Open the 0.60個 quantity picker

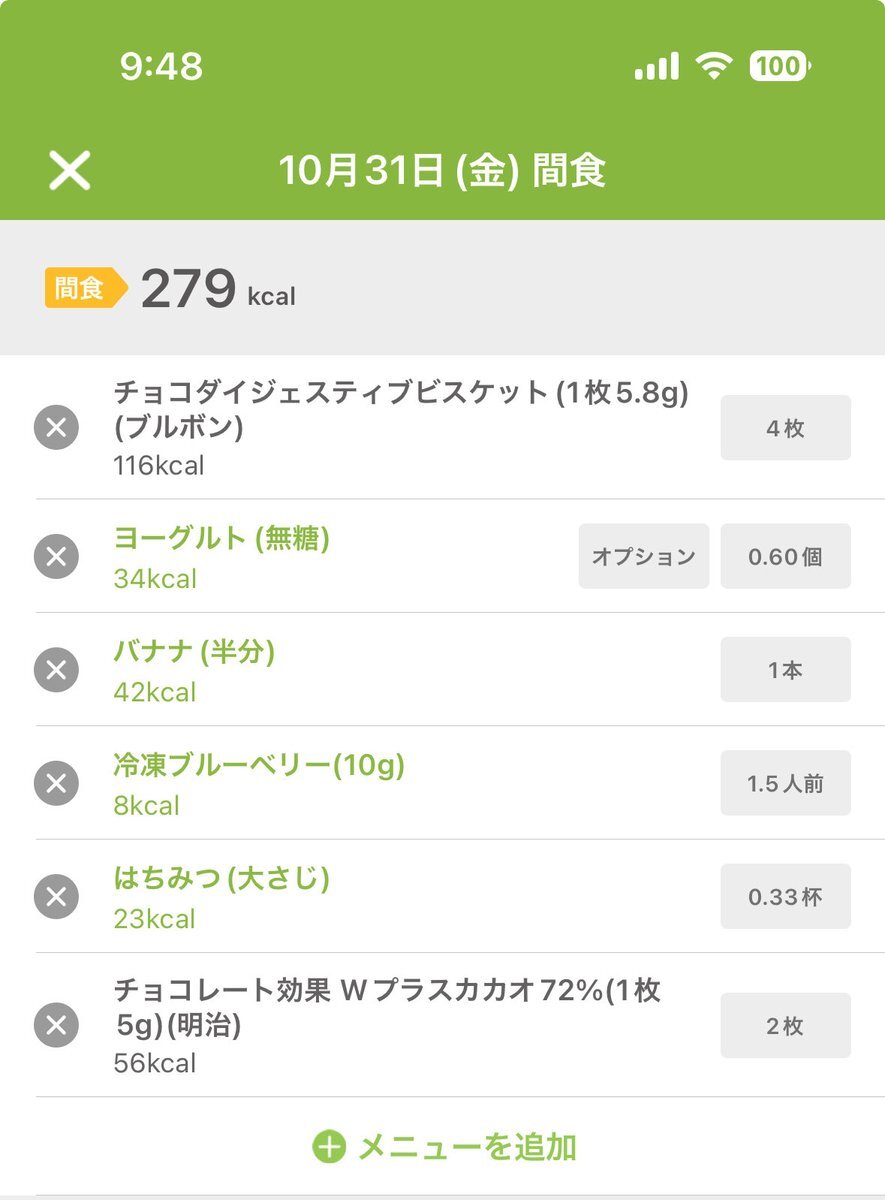(785, 556)
